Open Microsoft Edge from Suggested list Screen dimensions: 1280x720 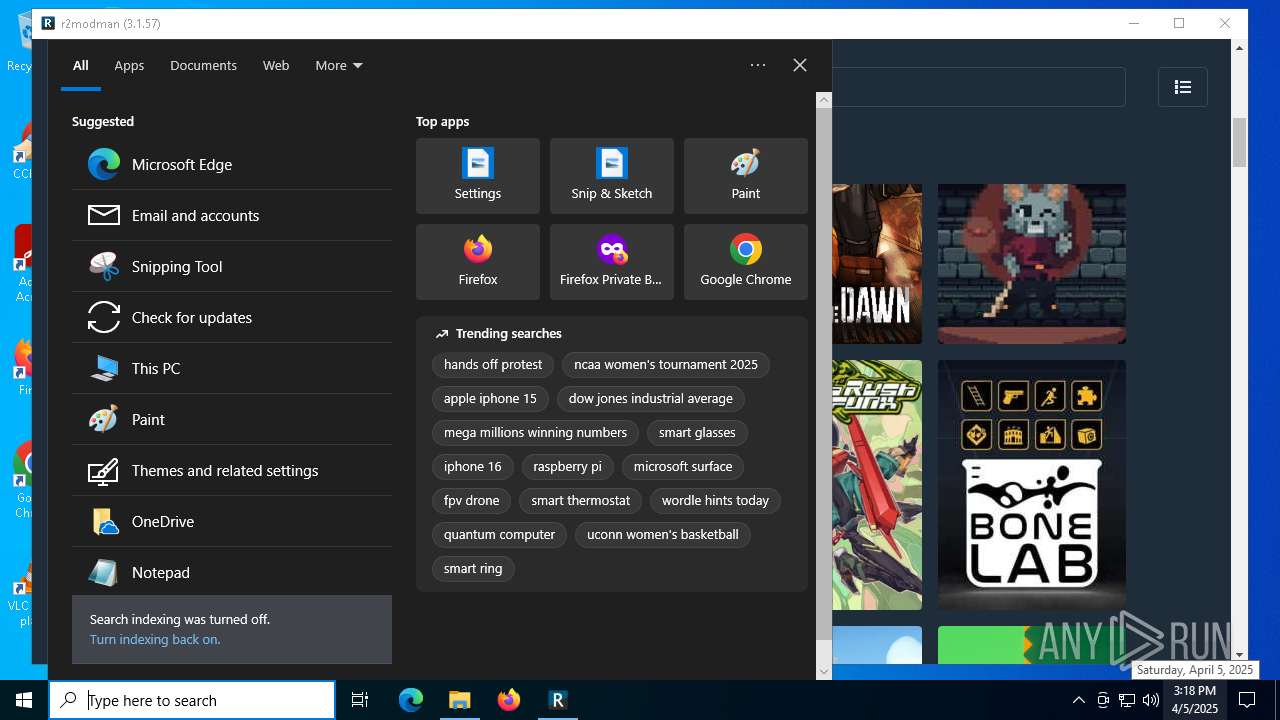[232, 164]
